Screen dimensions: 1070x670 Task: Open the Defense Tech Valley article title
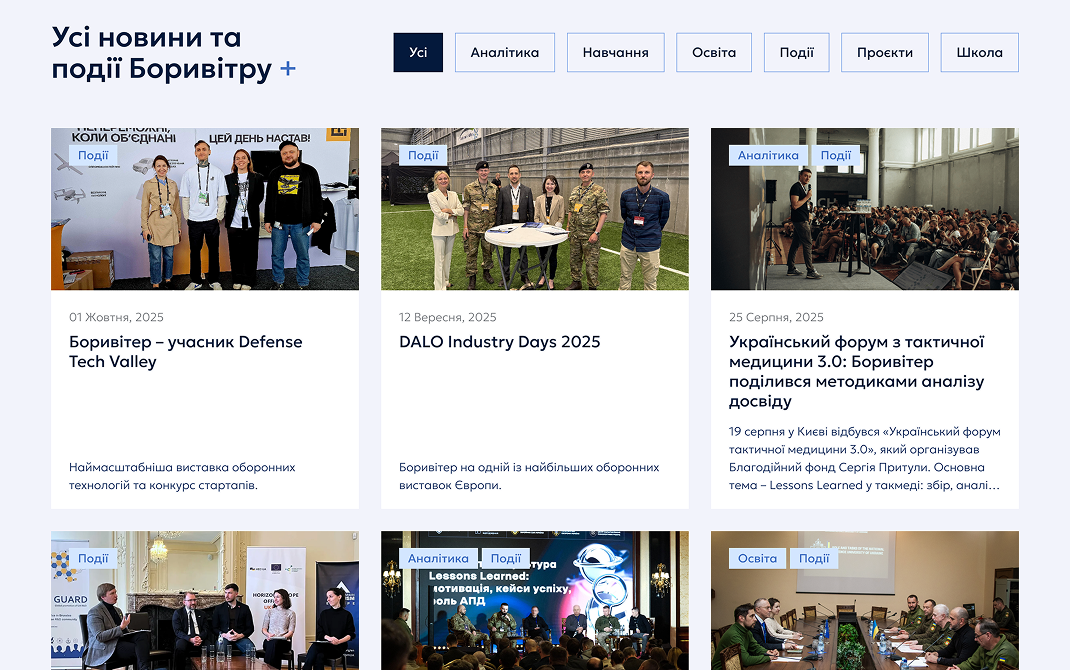tap(185, 352)
